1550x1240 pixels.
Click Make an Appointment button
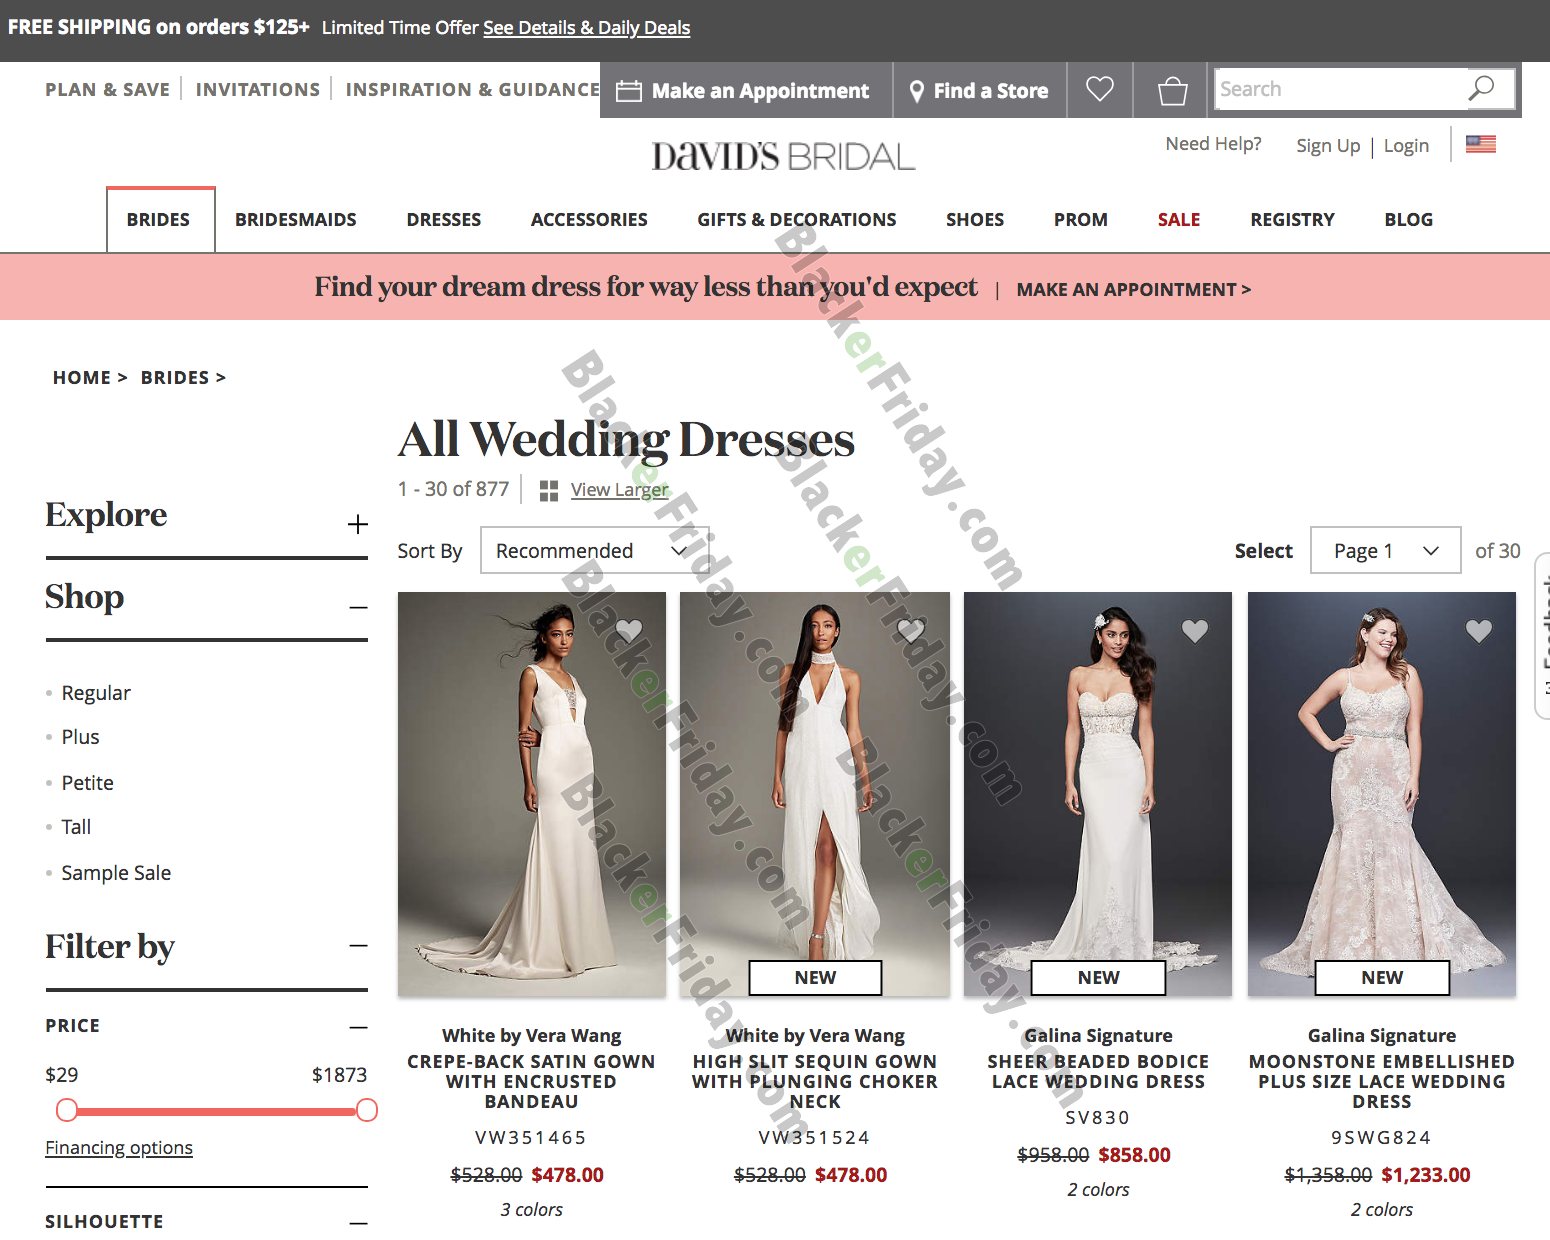coord(746,90)
